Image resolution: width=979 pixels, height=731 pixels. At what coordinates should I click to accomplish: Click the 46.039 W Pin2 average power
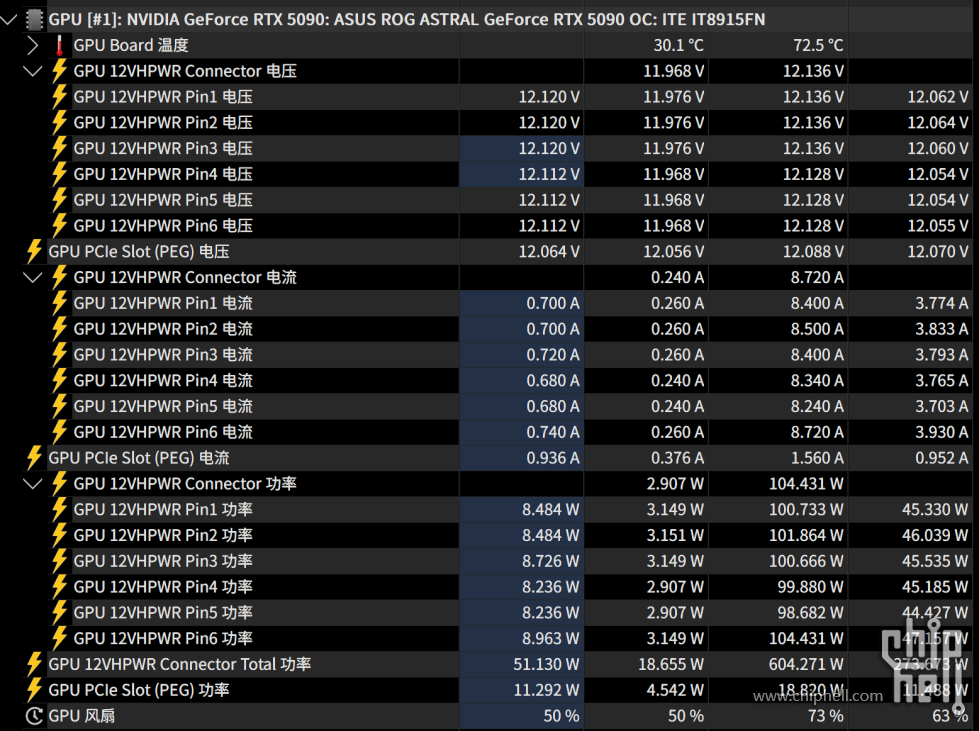tap(935, 536)
